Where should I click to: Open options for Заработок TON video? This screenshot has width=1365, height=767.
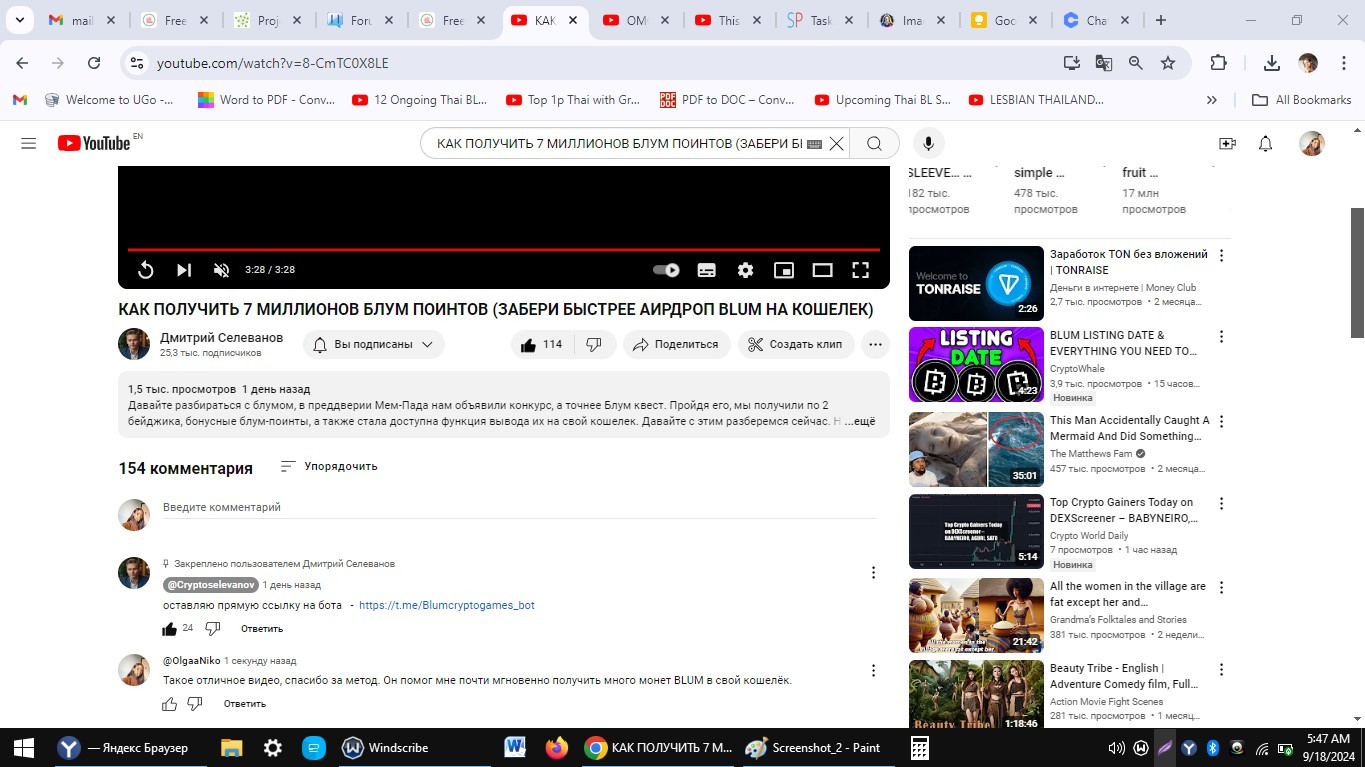1221,256
